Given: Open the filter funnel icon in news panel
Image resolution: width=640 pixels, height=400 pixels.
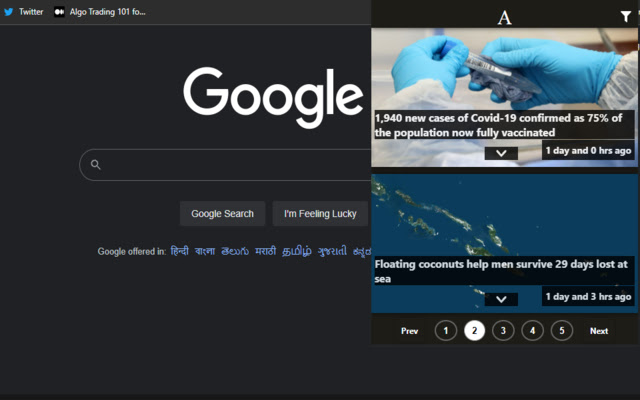Looking at the screenshot, I should (x=626, y=16).
